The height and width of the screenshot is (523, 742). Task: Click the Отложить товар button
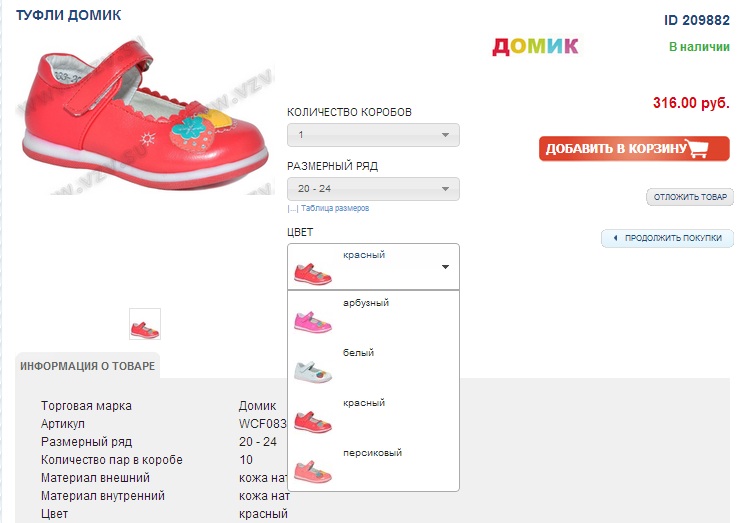[690, 197]
